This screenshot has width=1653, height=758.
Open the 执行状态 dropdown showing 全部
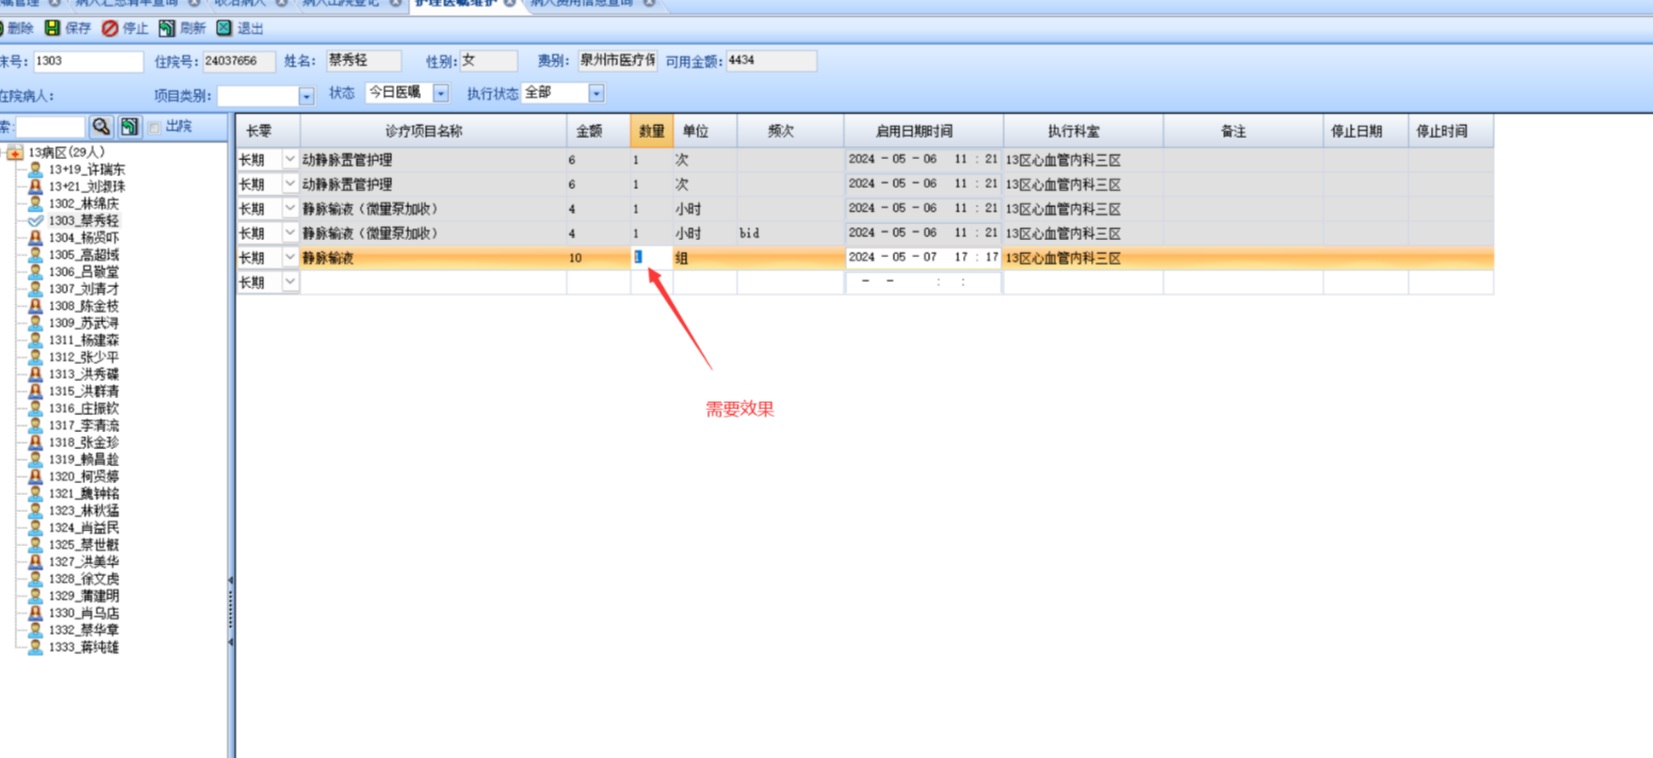(x=596, y=93)
